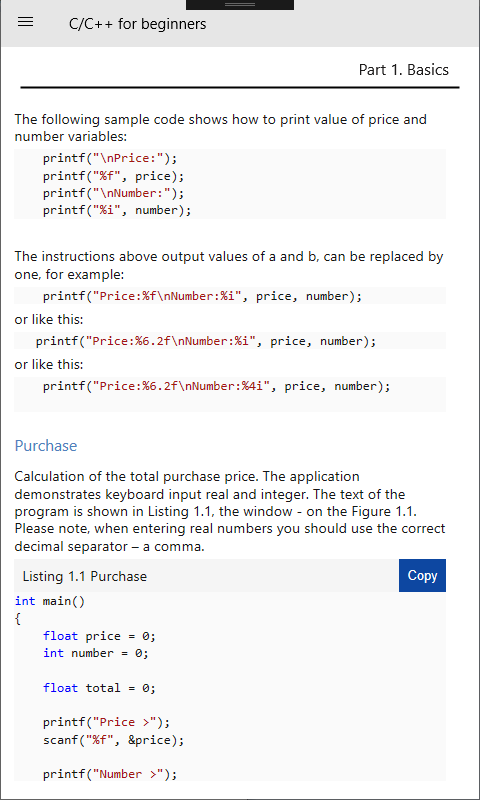Click the "float total = 0;" line
480x800 pixels.
99,688
